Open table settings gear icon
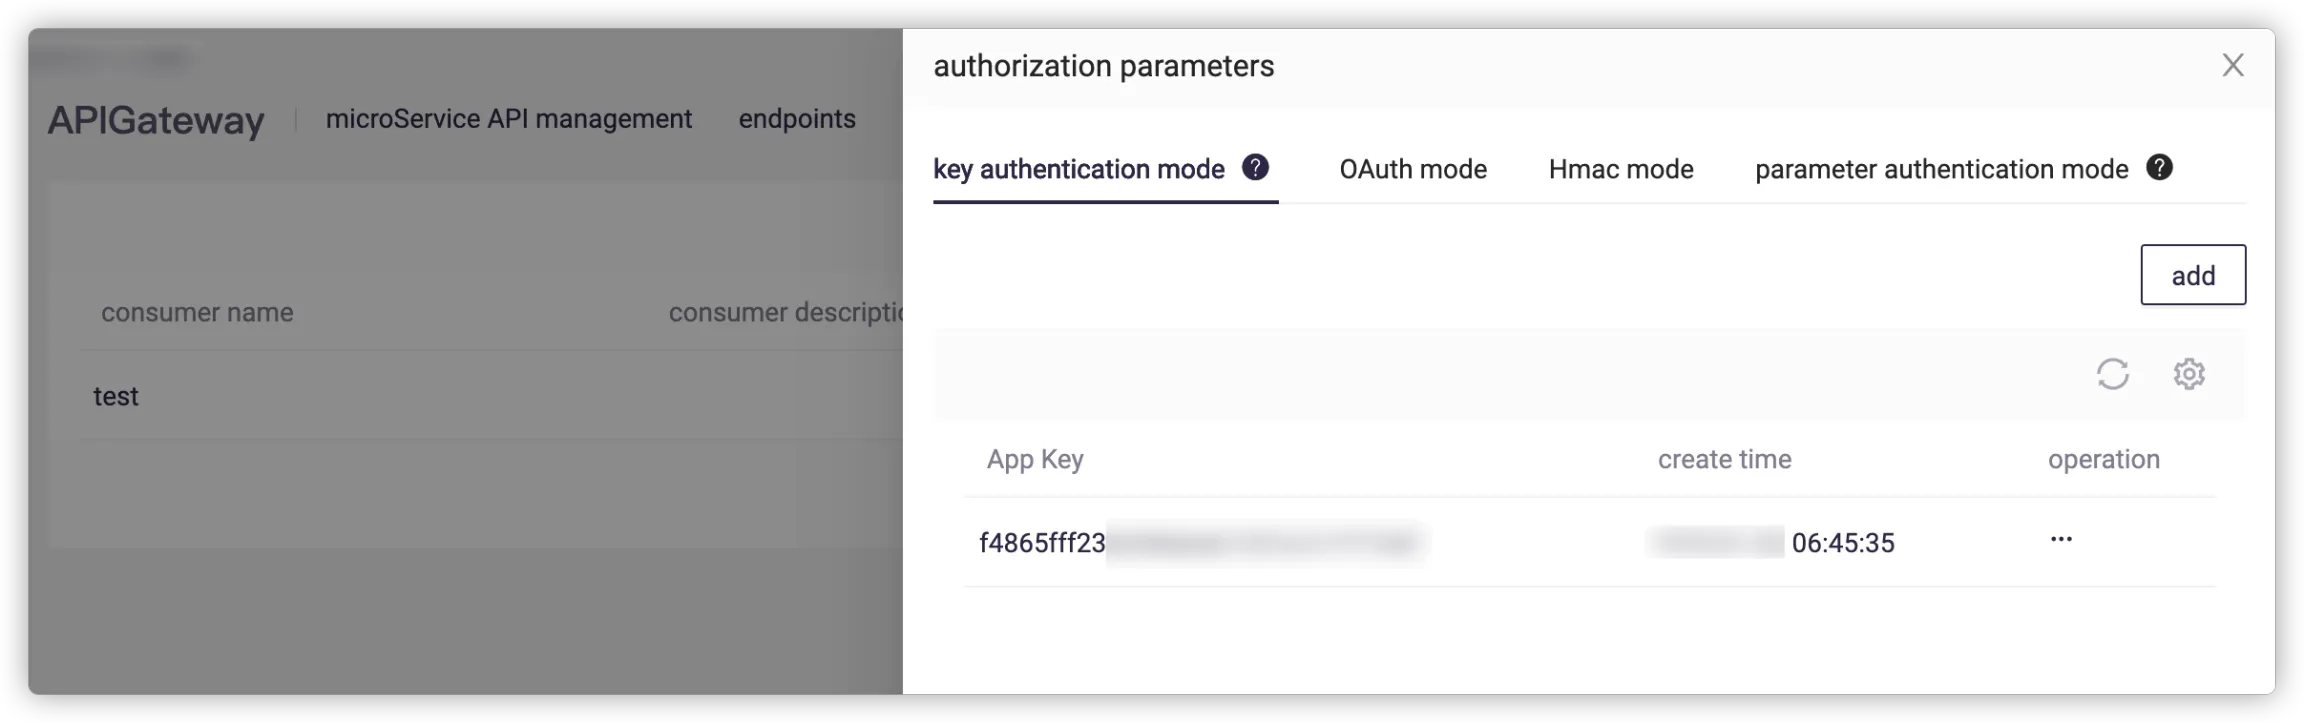The image size is (2304, 723). click(x=2189, y=374)
